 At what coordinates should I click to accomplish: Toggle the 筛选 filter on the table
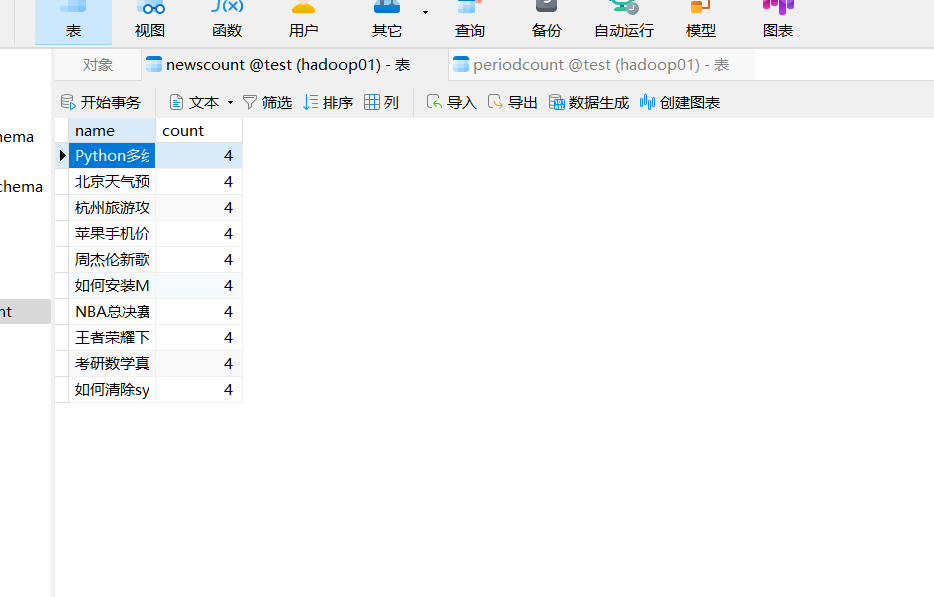pyautogui.click(x=266, y=101)
